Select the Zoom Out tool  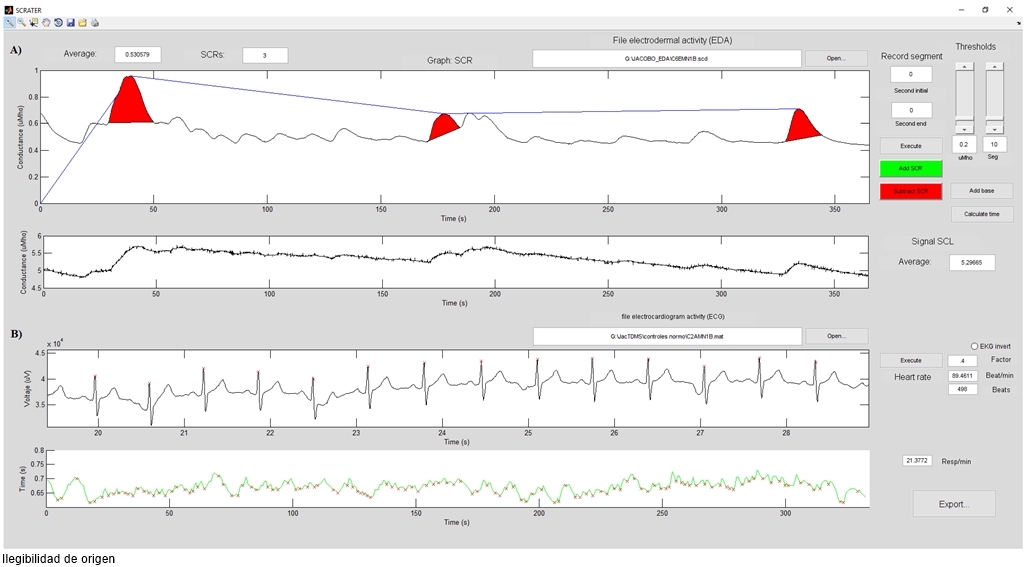(21, 22)
